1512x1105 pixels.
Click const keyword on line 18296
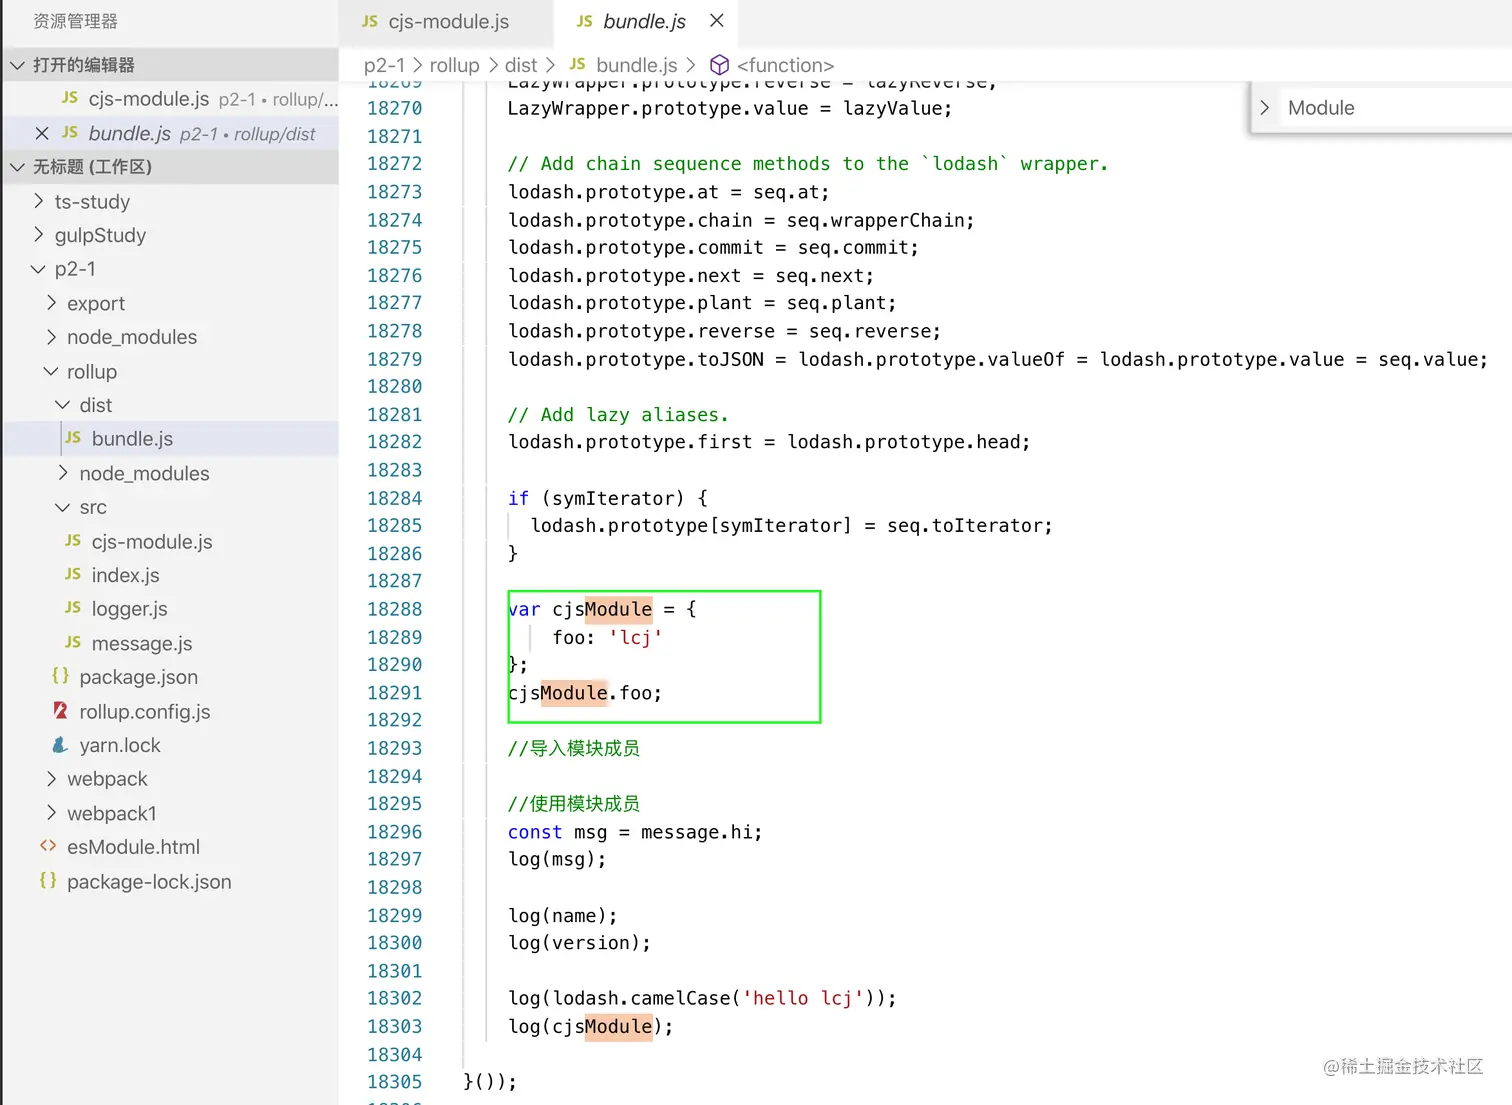pos(535,832)
